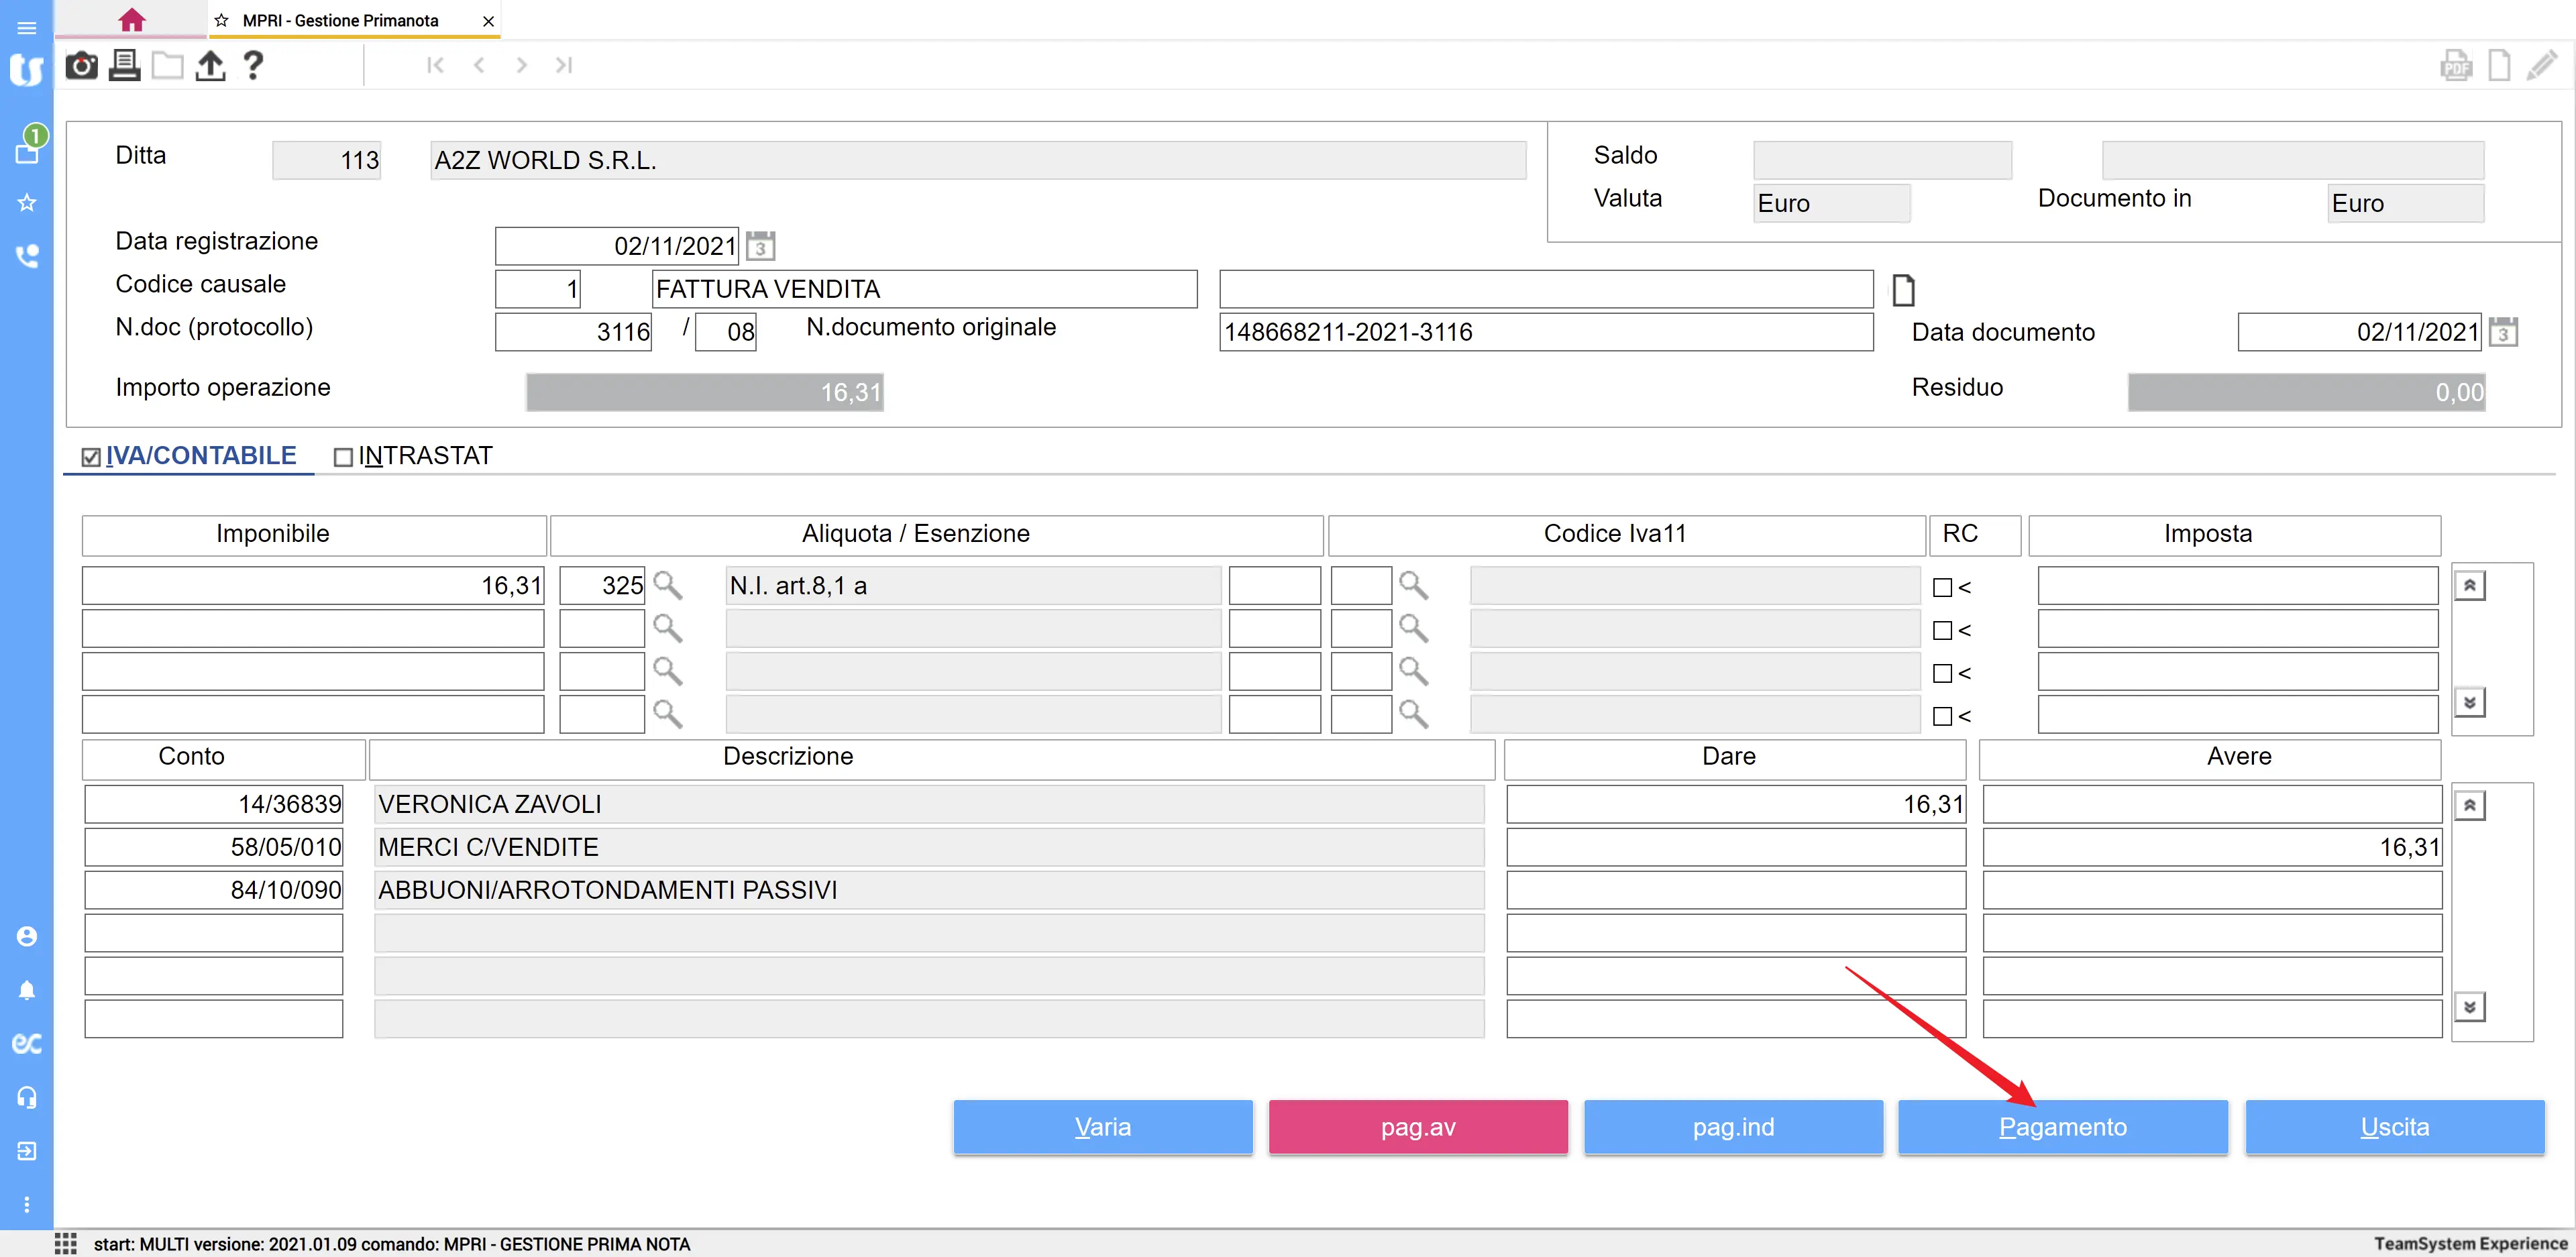
Task: Click the upload arrow icon
Action: [x=210, y=66]
